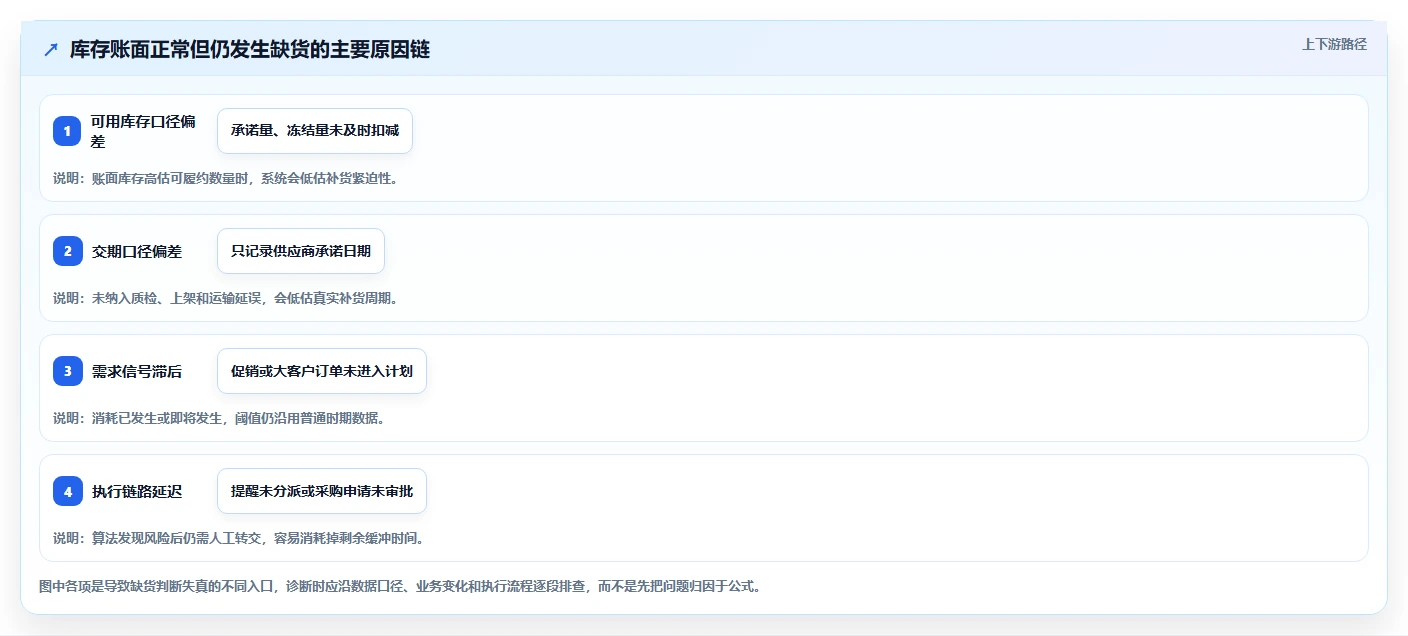
Task: Click the number 4 step badge
Action: pyautogui.click(x=67, y=491)
